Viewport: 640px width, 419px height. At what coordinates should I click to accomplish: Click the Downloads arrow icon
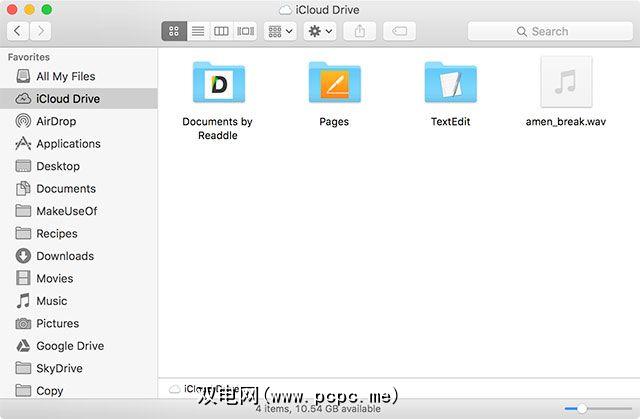click(x=23, y=256)
